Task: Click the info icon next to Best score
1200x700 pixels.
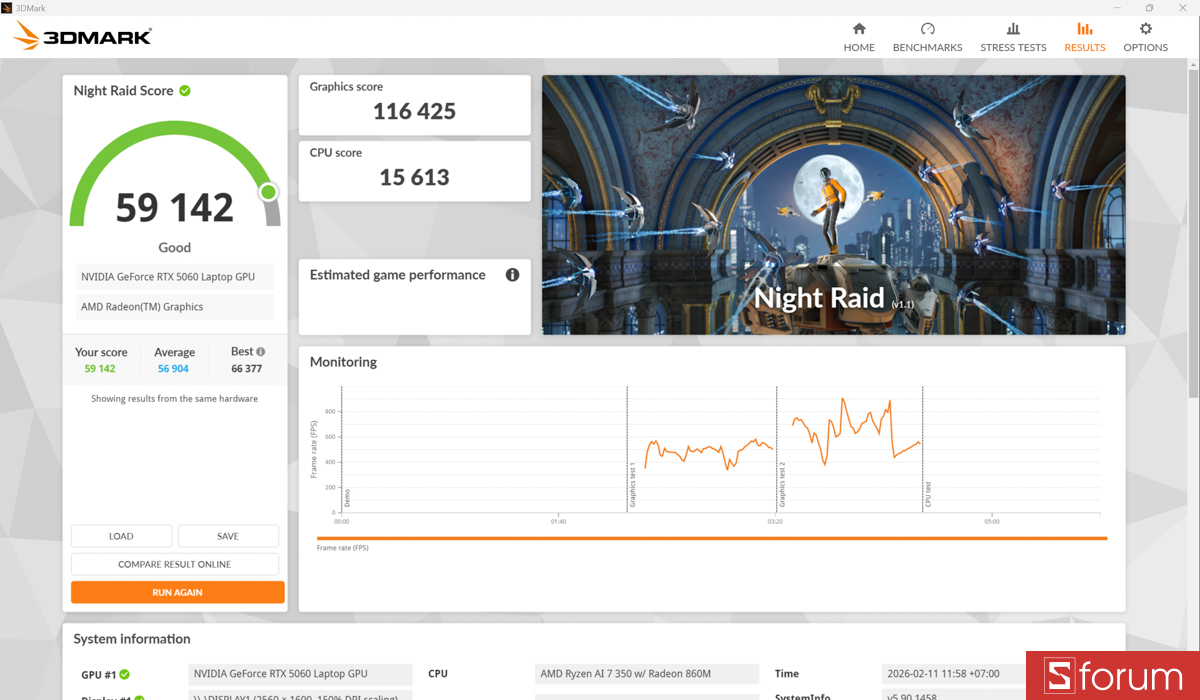Action: (x=262, y=350)
